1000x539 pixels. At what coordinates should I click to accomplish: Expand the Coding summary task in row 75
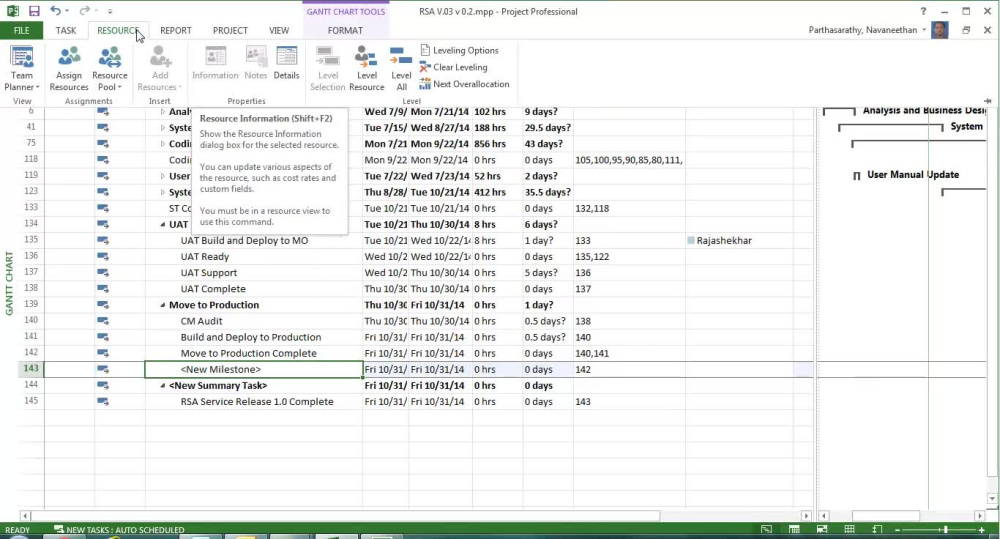[x=163, y=144]
